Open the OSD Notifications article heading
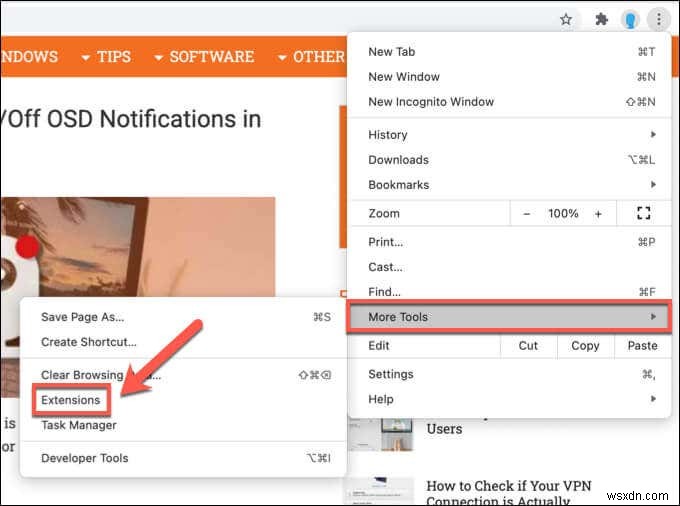Viewport: 680px width, 506px height. (x=131, y=119)
